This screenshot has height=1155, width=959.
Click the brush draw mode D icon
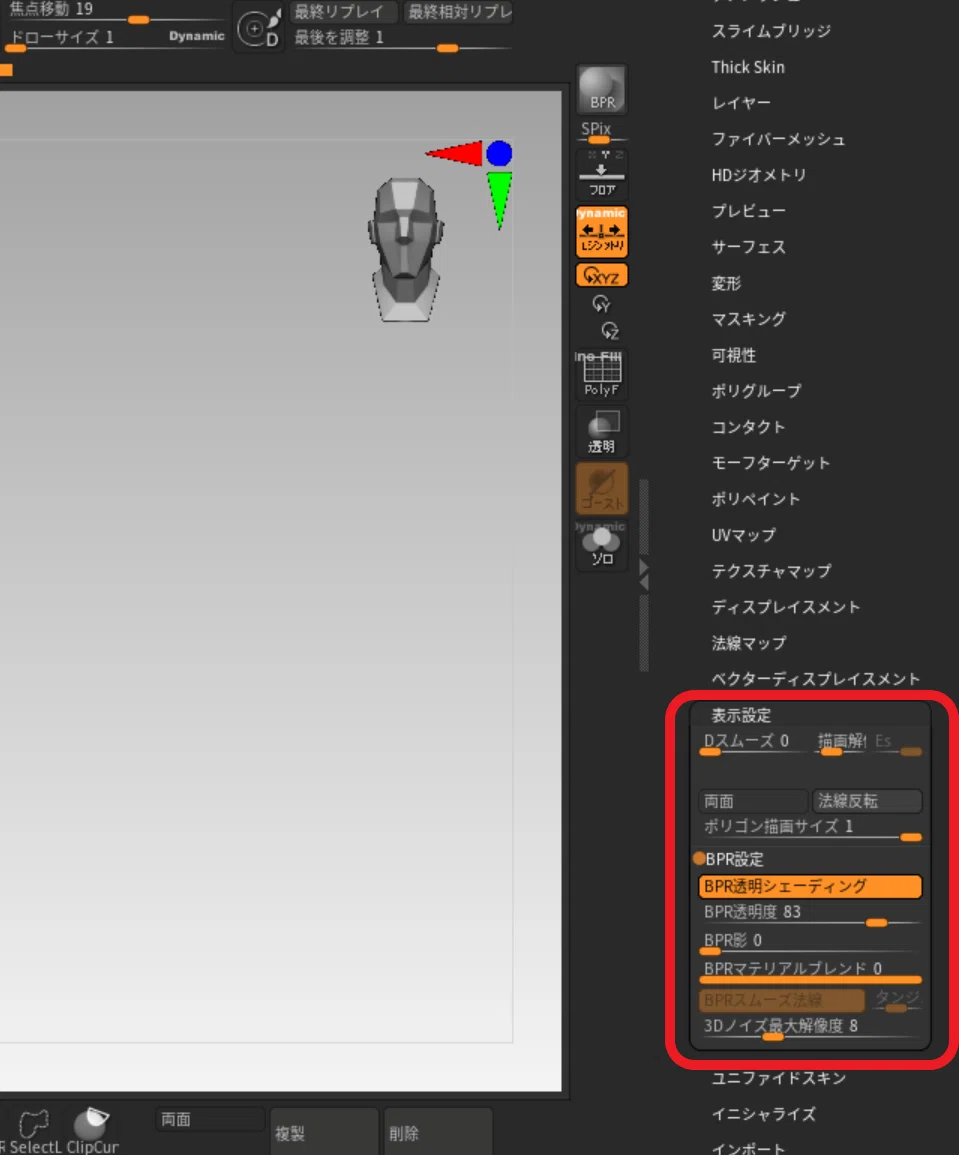tap(259, 29)
